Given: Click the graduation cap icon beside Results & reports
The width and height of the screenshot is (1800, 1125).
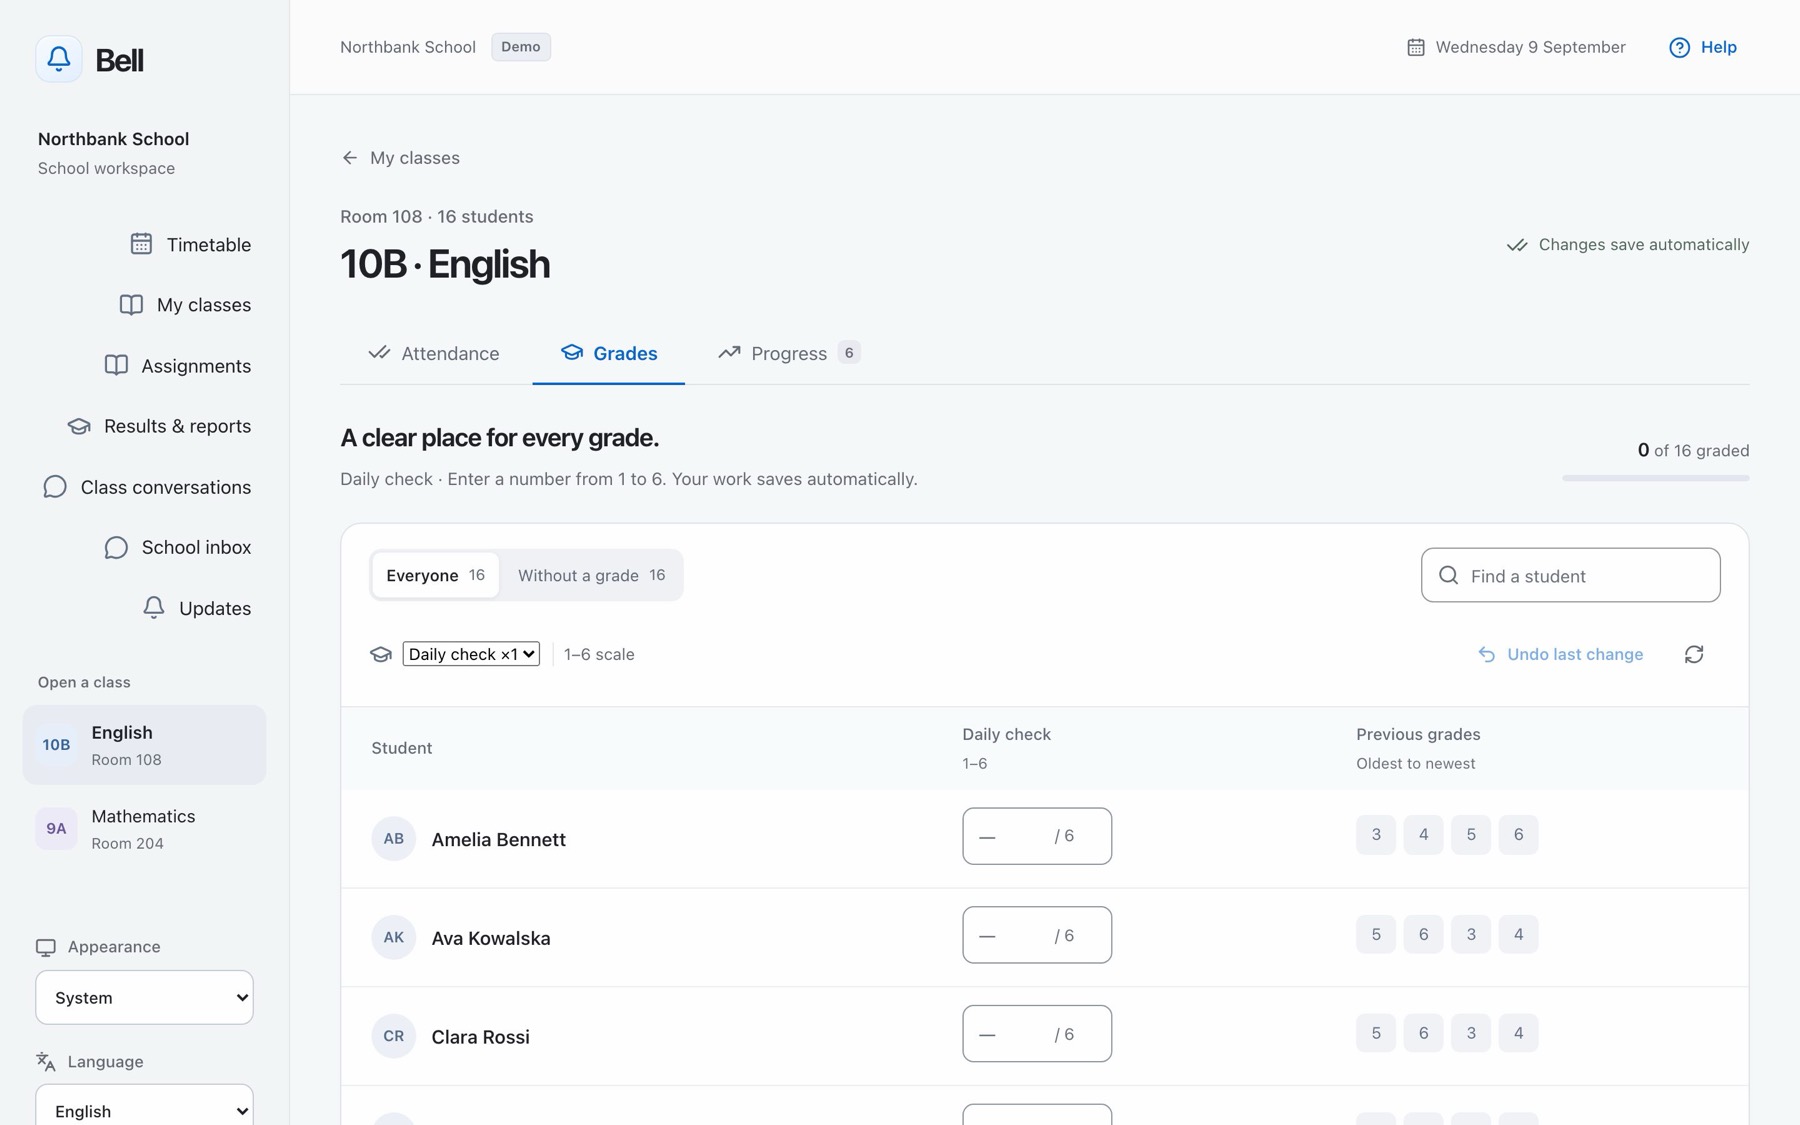Looking at the screenshot, I should tap(79, 426).
